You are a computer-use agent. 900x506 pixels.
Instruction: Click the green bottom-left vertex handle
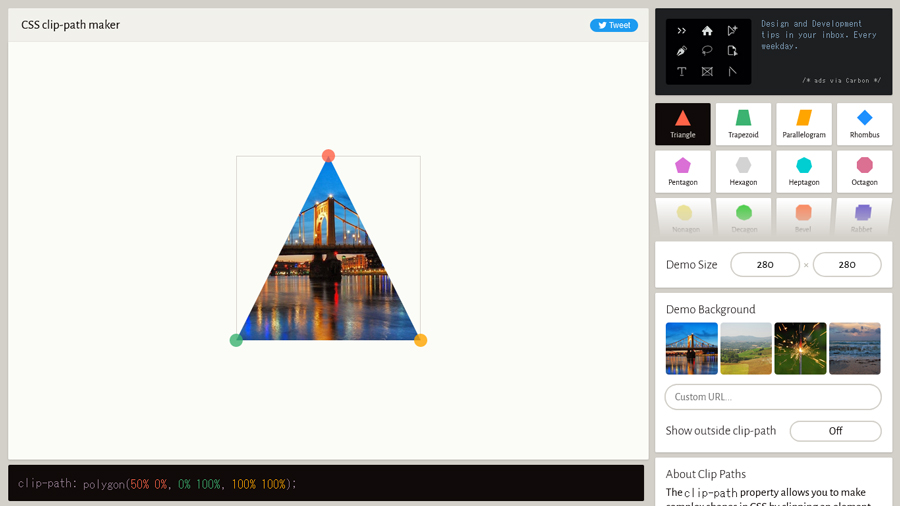point(236,340)
